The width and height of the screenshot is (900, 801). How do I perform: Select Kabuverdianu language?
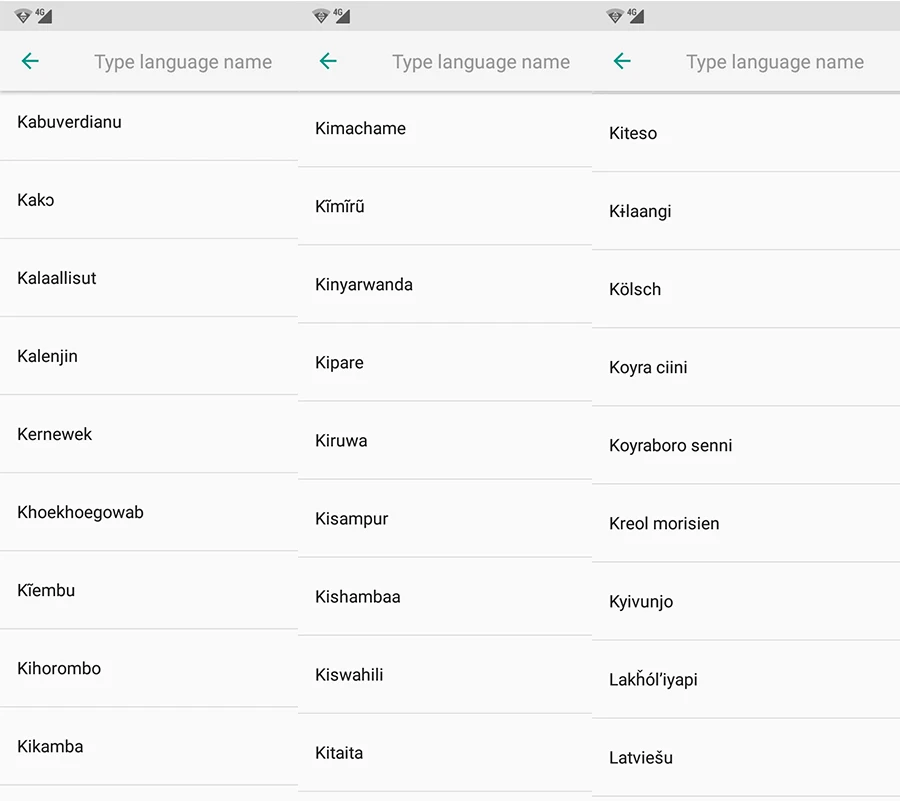(x=149, y=126)
